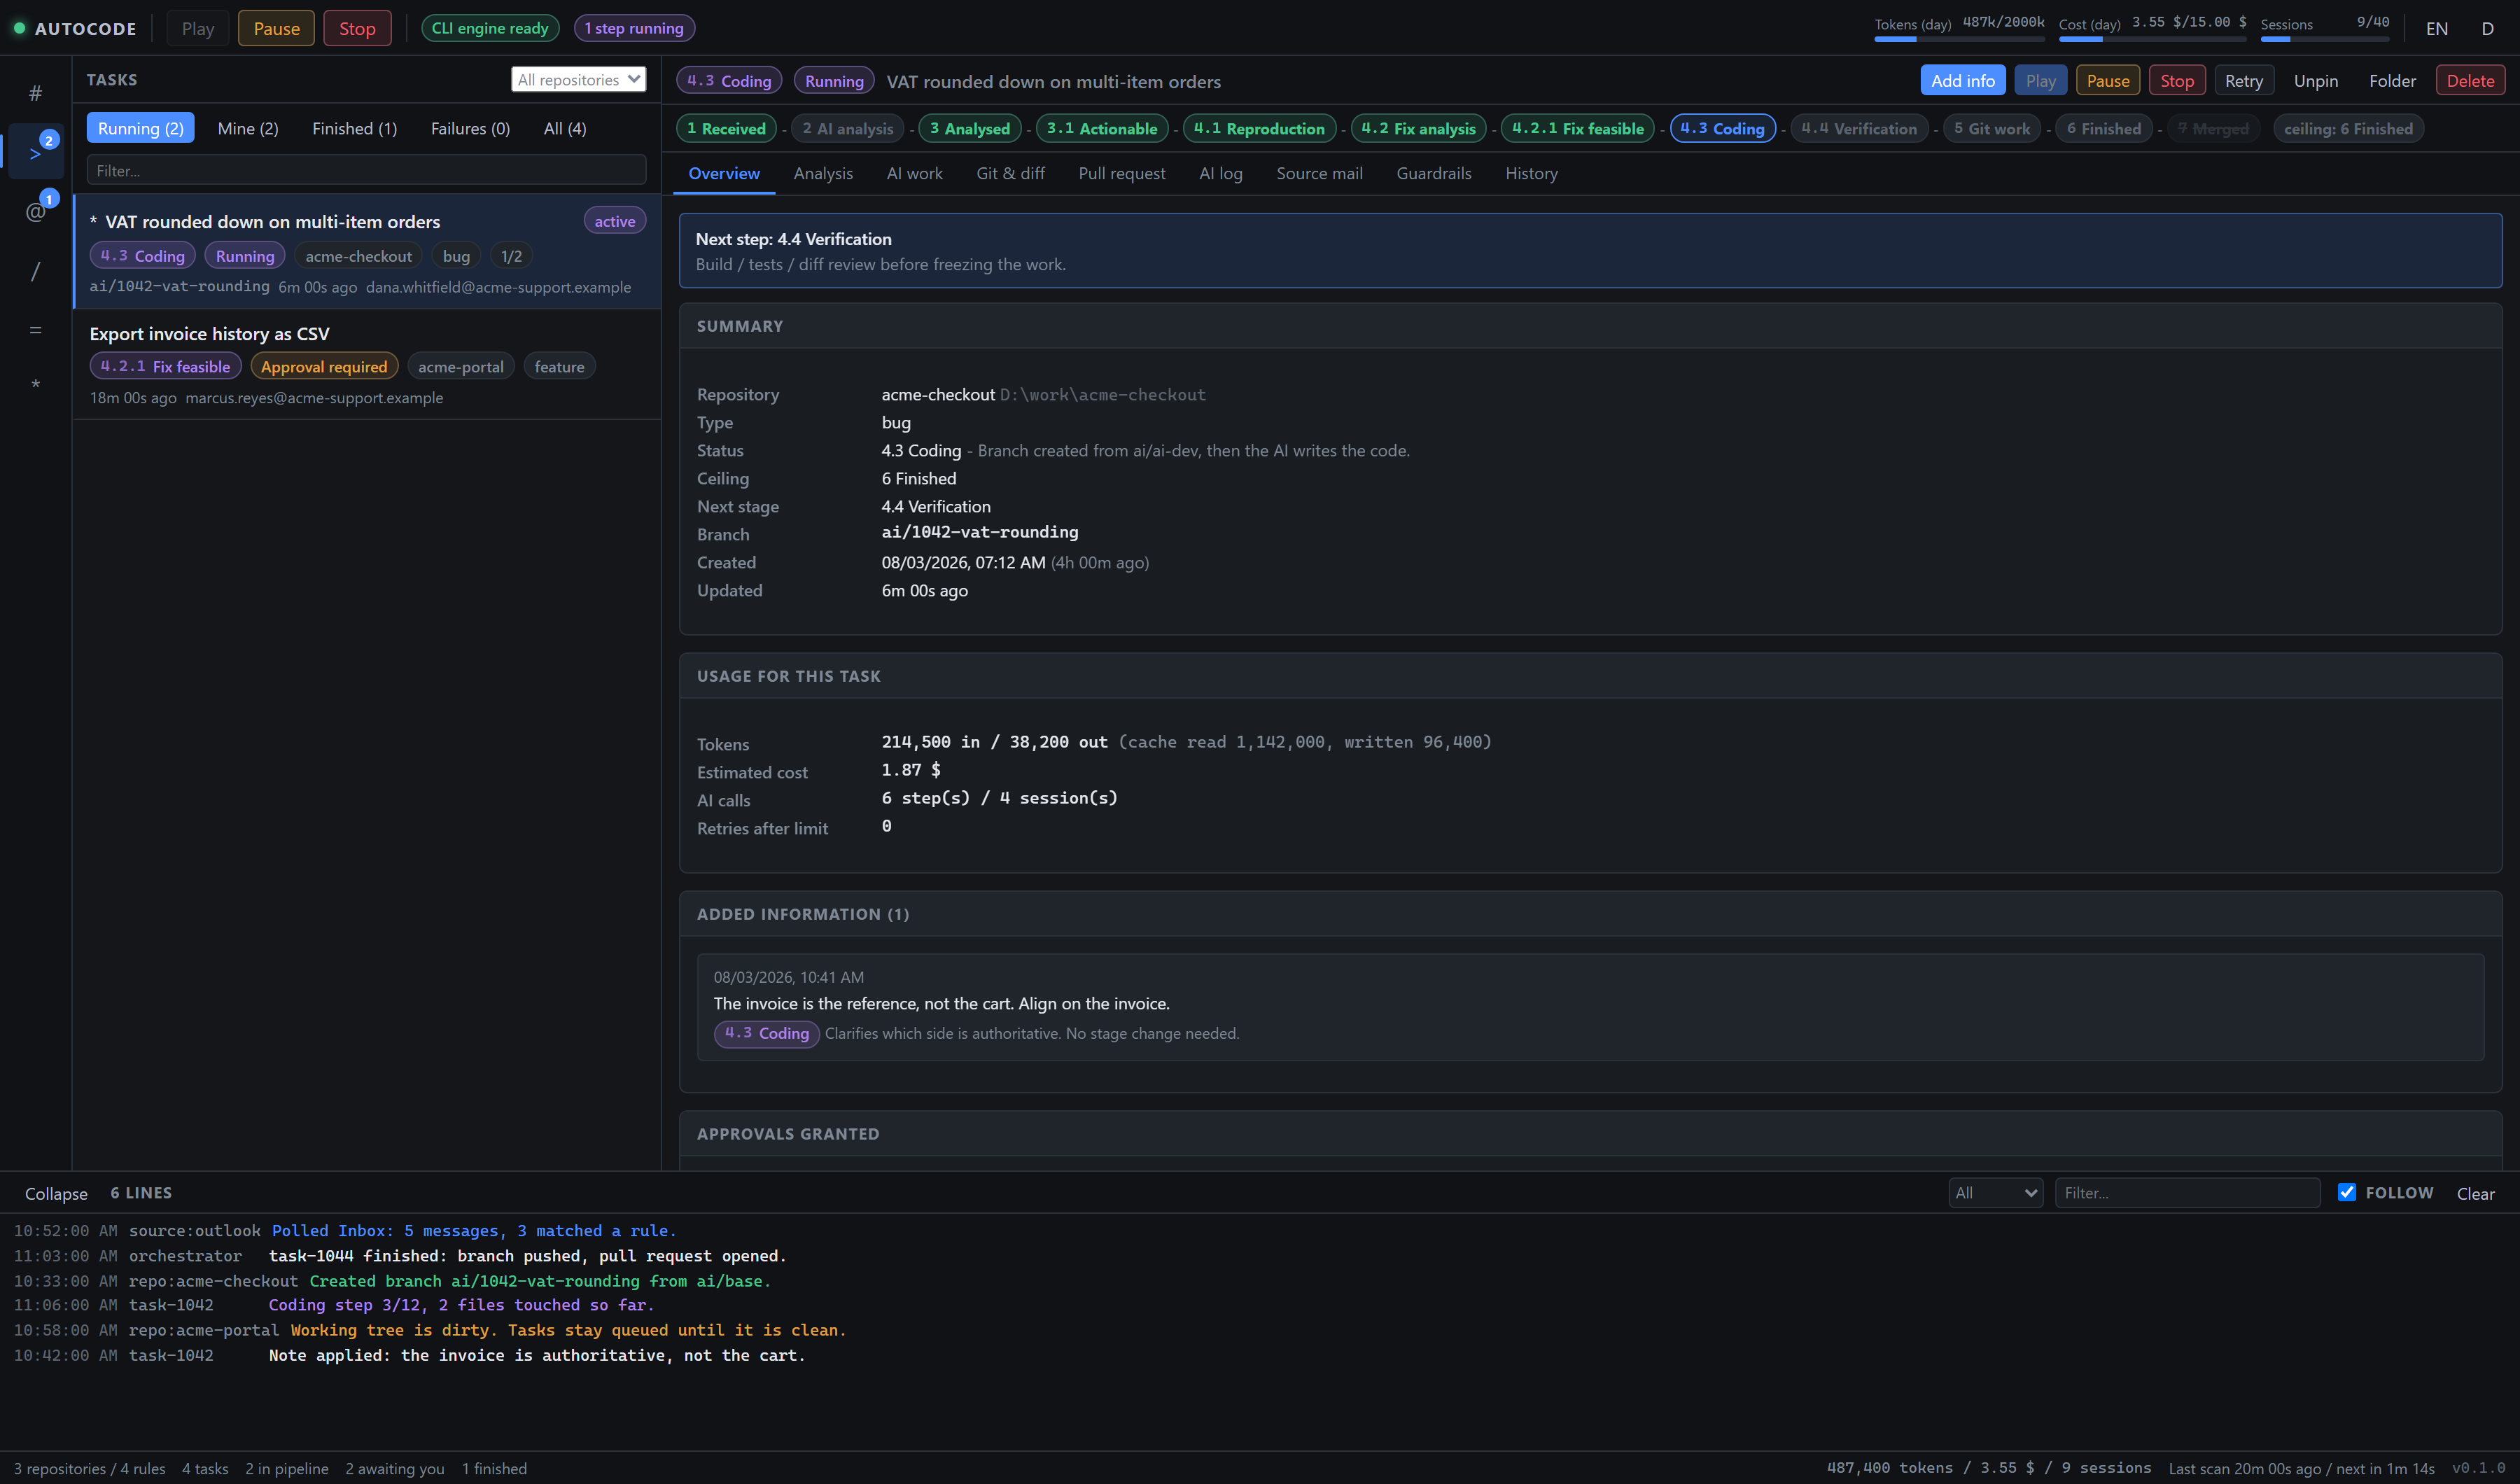This screenshot has width=2520, height=1484.
Task: Click the ceiling: 6 Finished chip
Action: (x=2348, y=128)
